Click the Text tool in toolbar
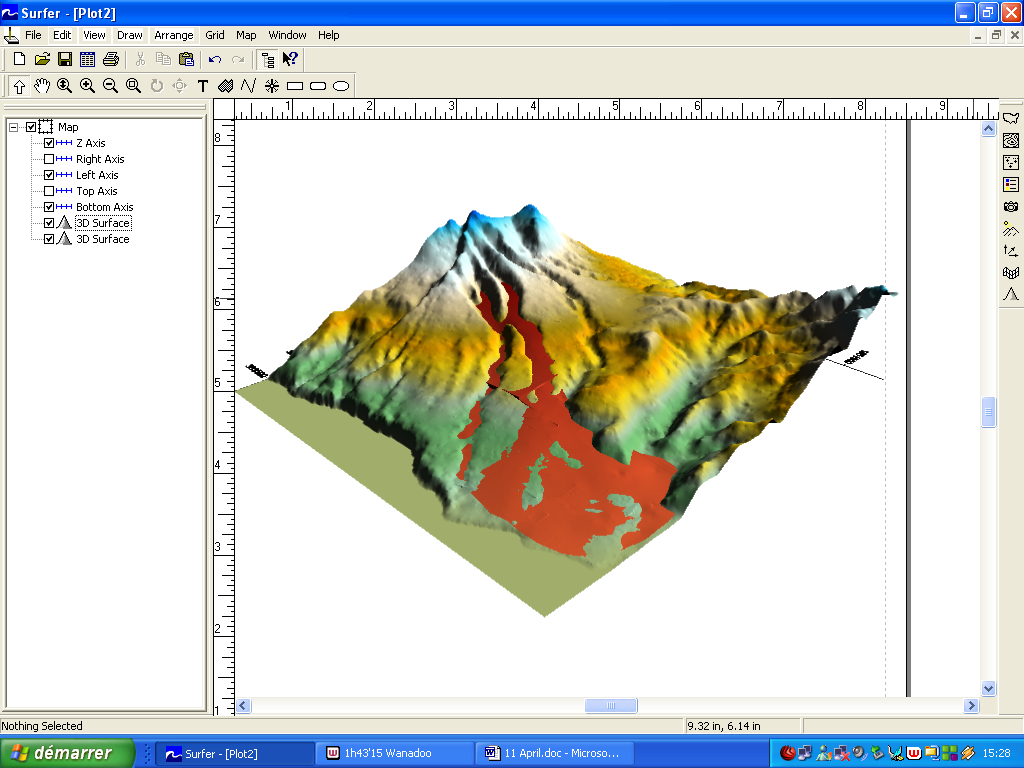Viewport: 1024px width, 768px height. pos(203,86)
